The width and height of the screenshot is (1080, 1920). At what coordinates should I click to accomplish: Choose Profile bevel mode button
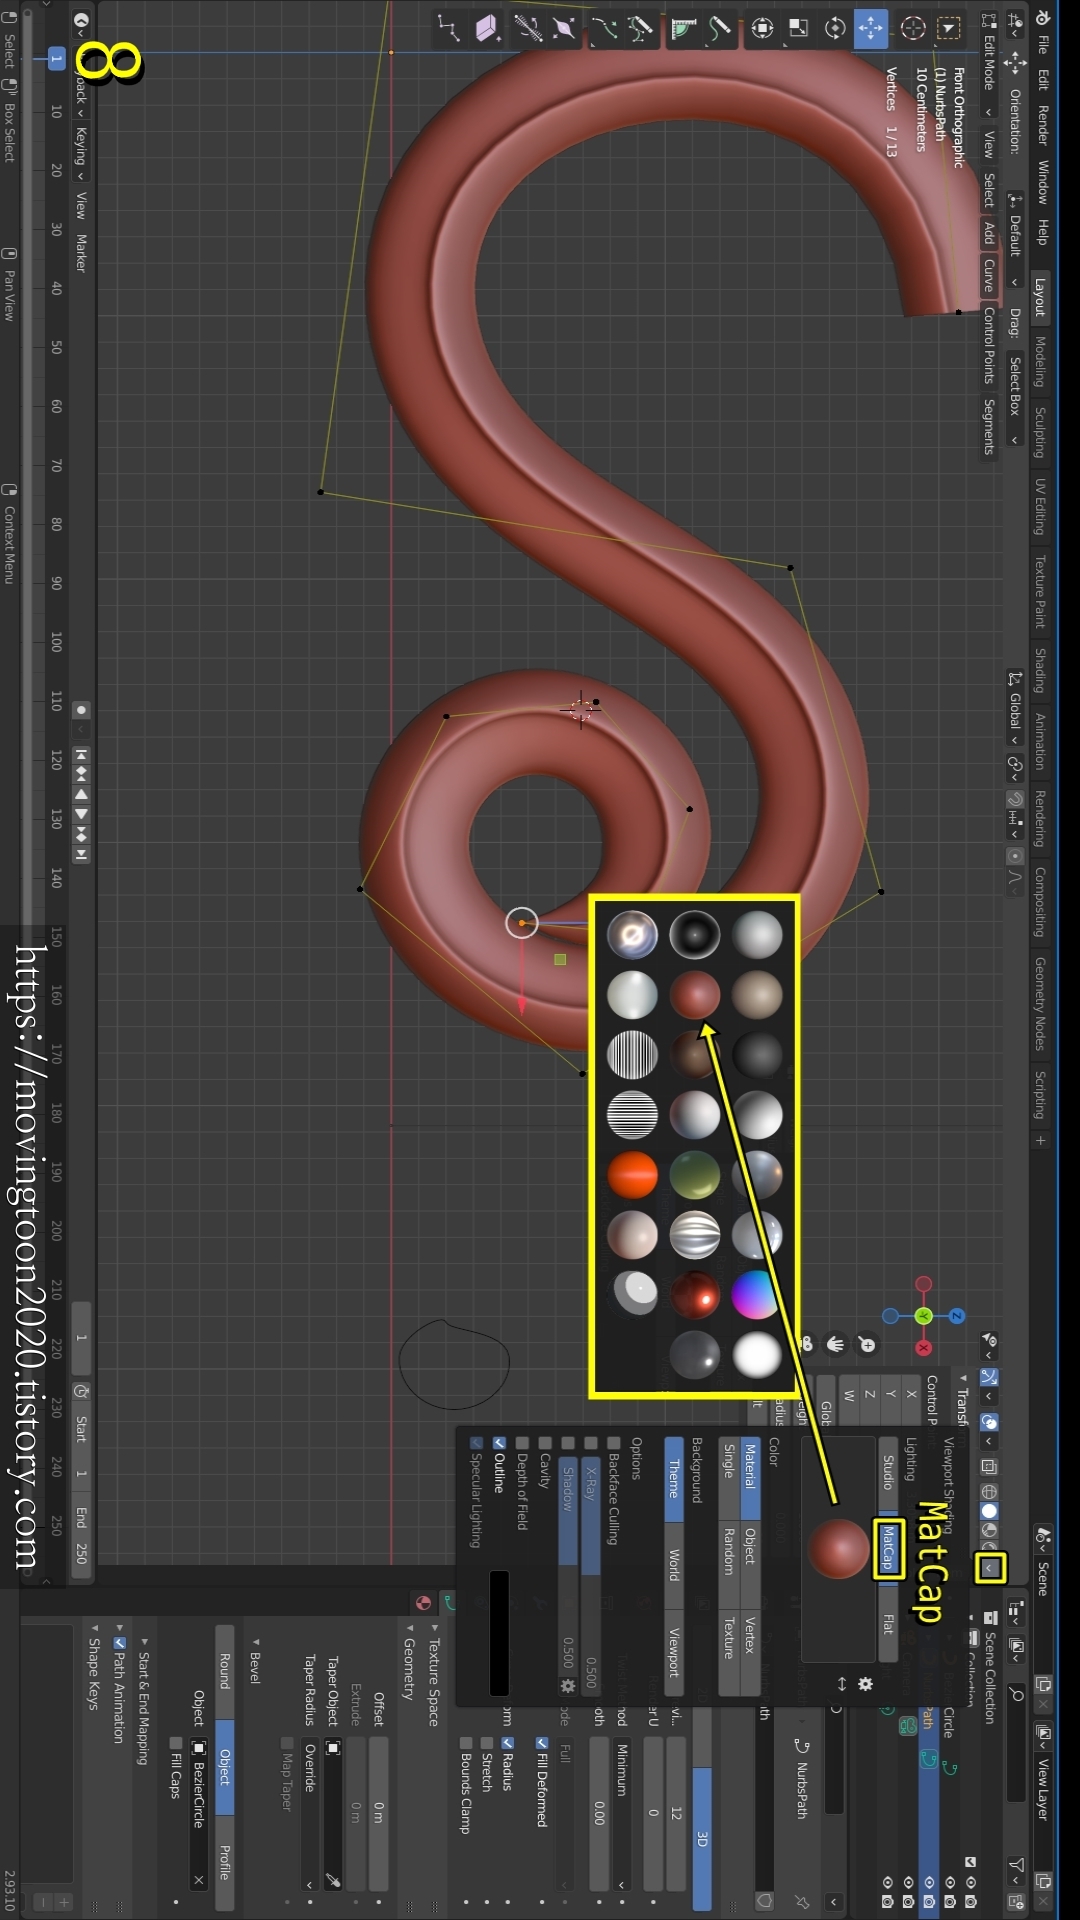(225, 1862)
